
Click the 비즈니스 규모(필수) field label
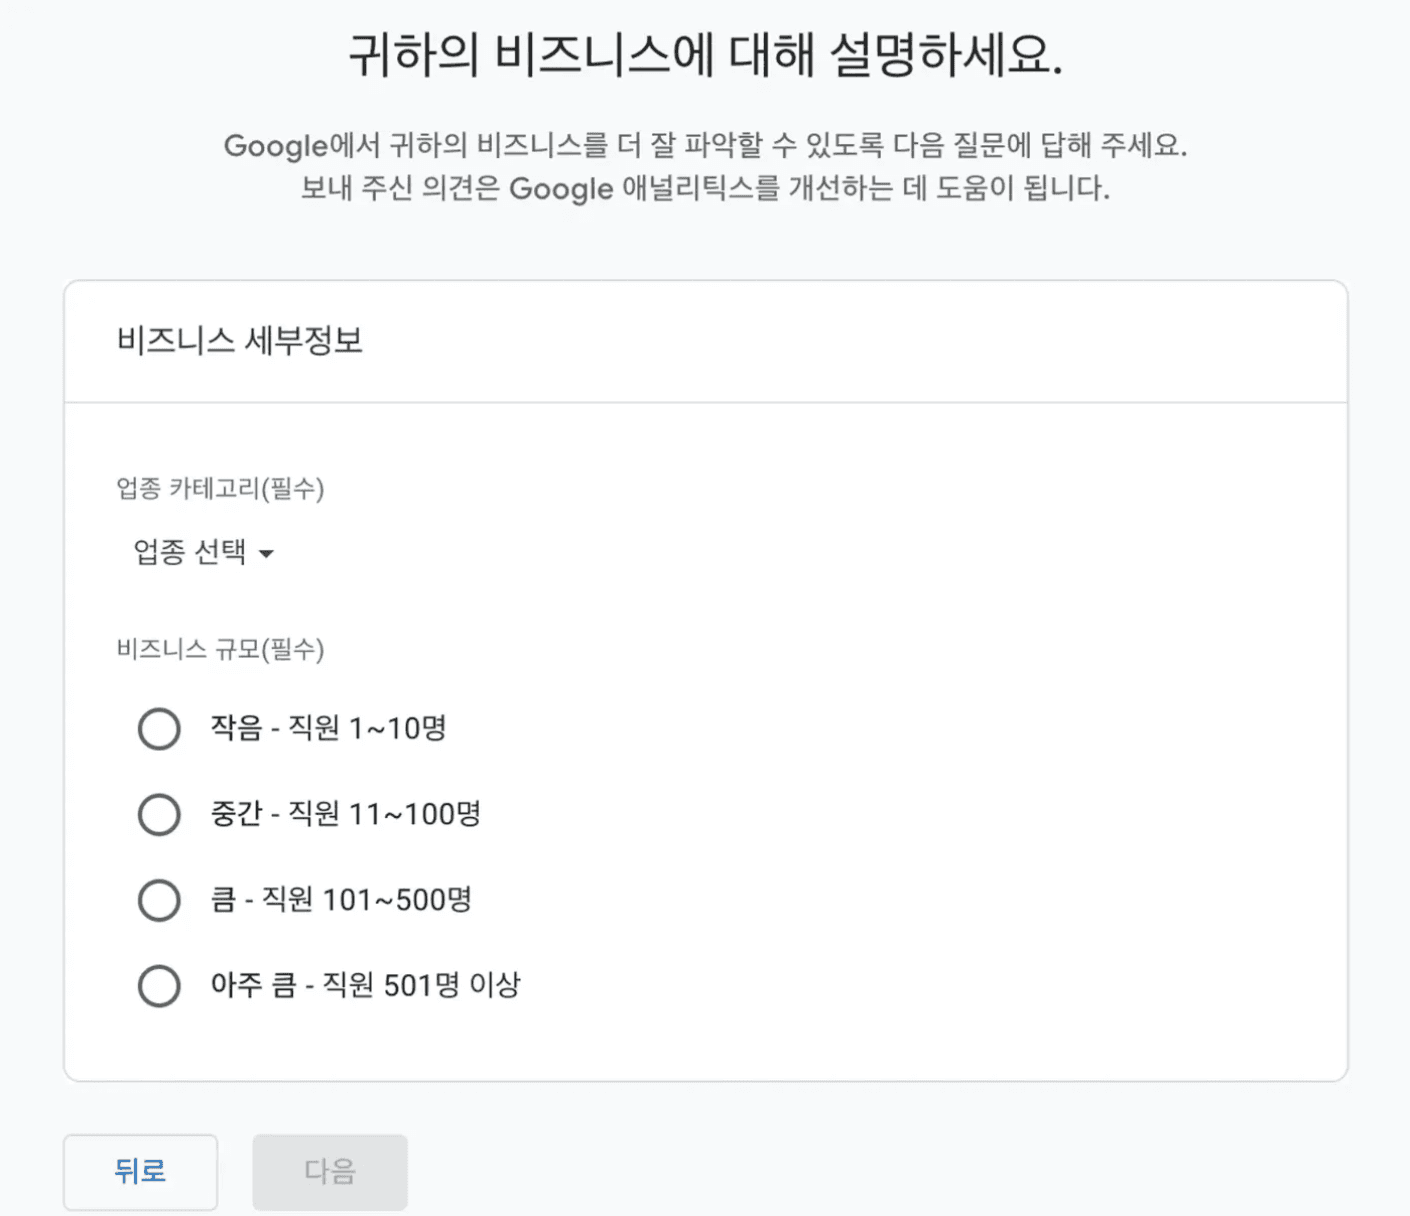tap(220, 650)
